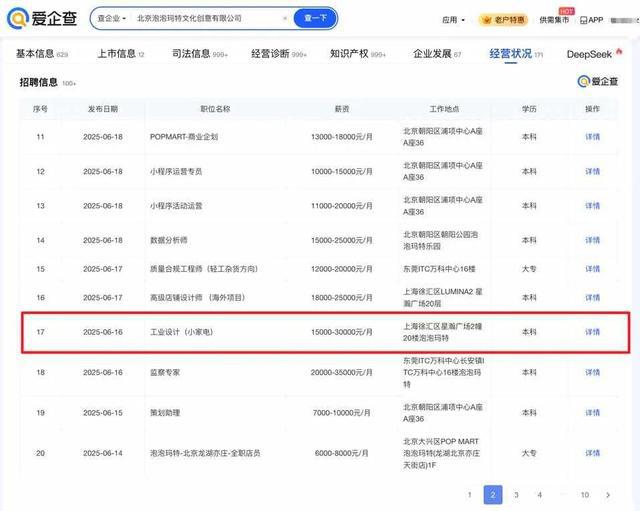Click the job title 策划助理

point(165,413)
